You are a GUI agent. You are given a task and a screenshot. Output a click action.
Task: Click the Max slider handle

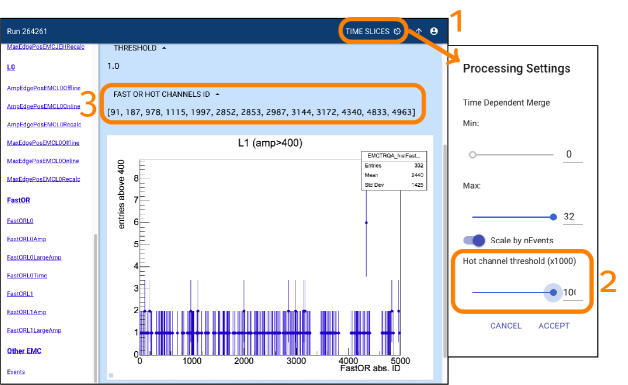click(553, 217)
